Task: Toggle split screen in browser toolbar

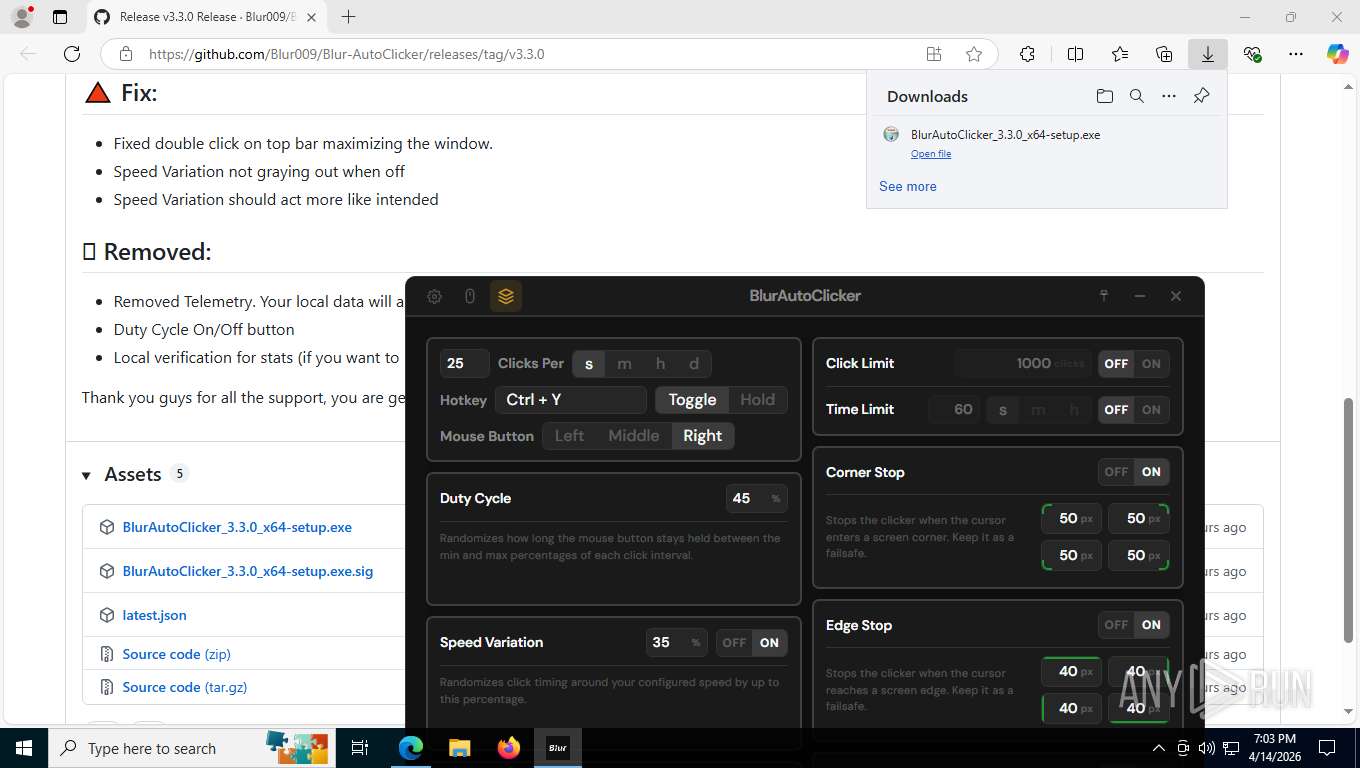Action: [x=1075, y=54]
